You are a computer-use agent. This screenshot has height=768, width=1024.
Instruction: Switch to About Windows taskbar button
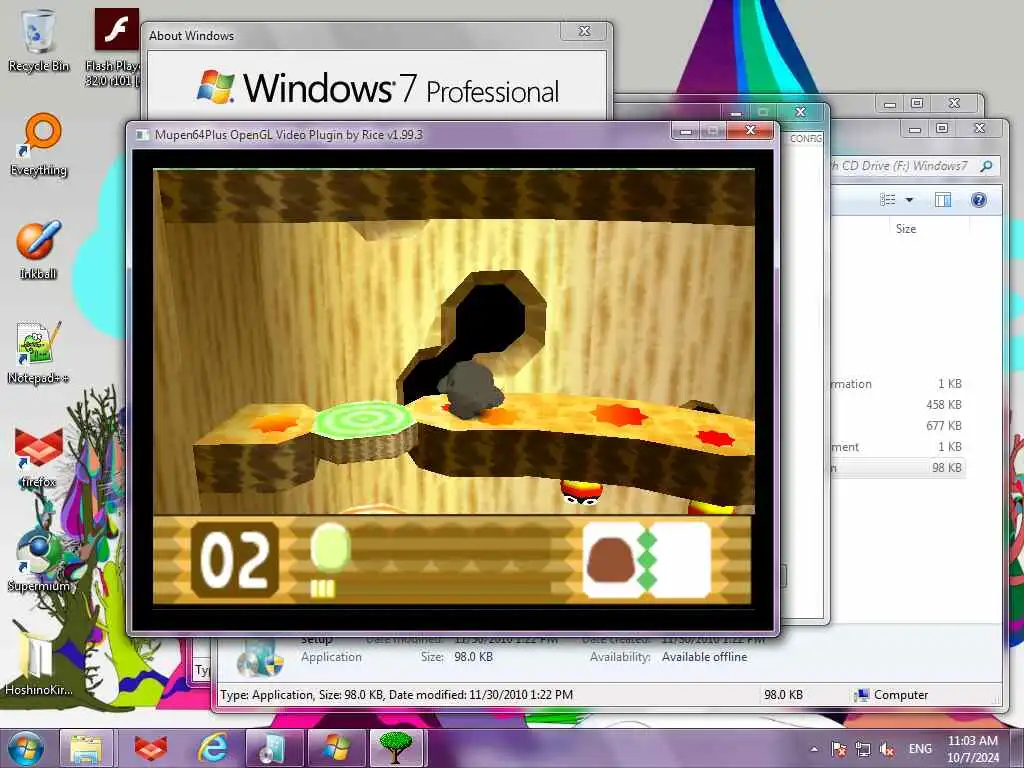tap(336, 748)
